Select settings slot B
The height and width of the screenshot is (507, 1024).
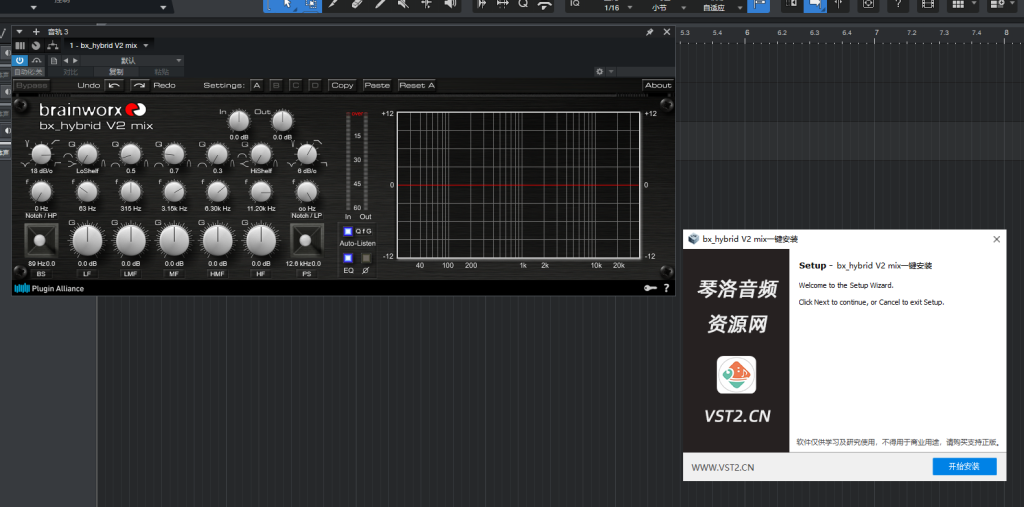click(x=276, y=86)
